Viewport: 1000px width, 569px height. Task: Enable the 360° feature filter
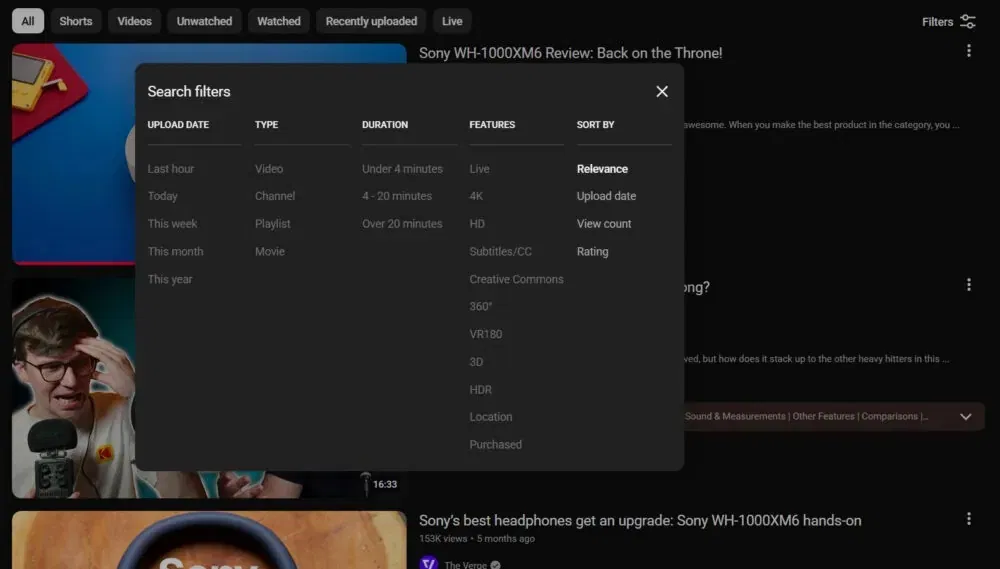(480, 307)
